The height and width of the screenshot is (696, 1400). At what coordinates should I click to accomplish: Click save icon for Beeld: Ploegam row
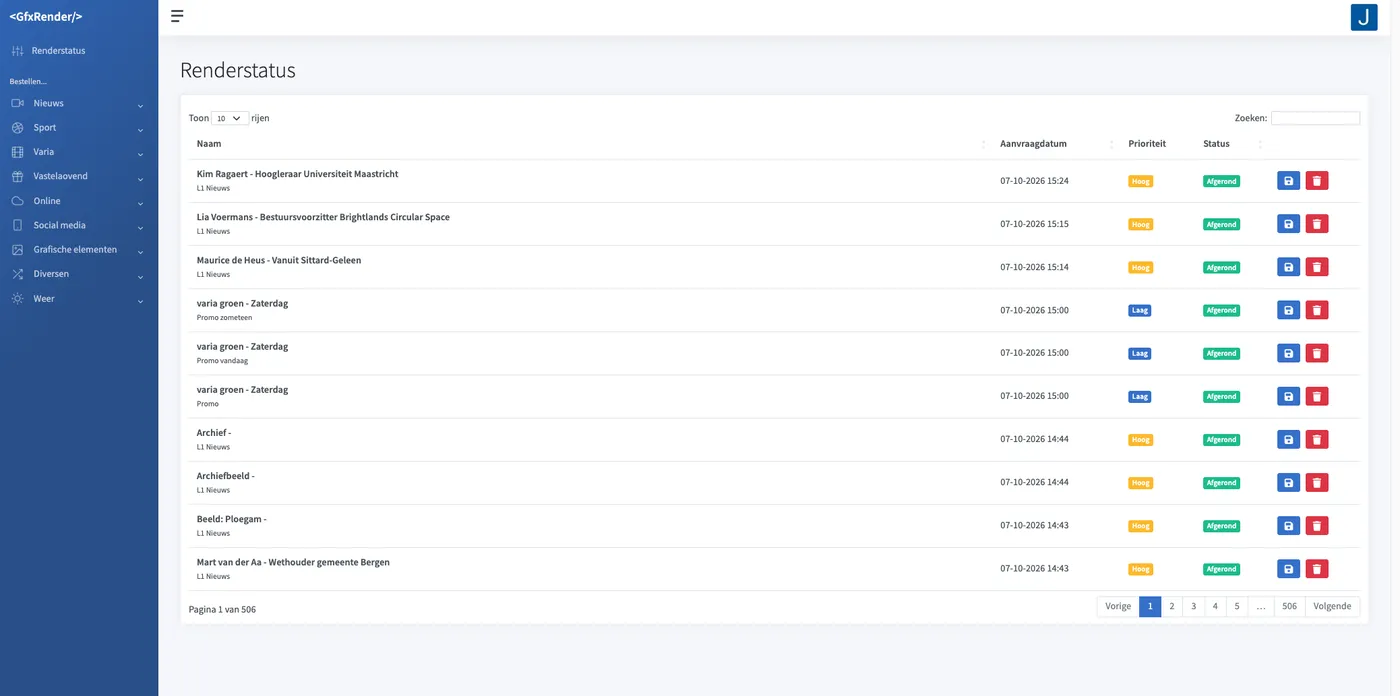click(x=1288, y=525)
